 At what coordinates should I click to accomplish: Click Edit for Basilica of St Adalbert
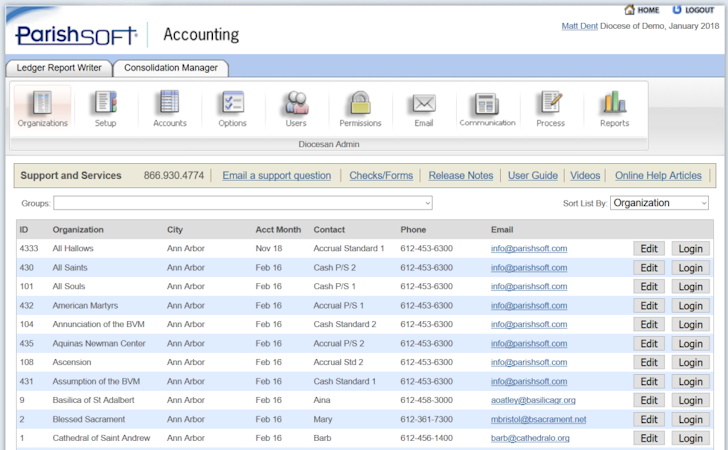[x=649, y=400]
